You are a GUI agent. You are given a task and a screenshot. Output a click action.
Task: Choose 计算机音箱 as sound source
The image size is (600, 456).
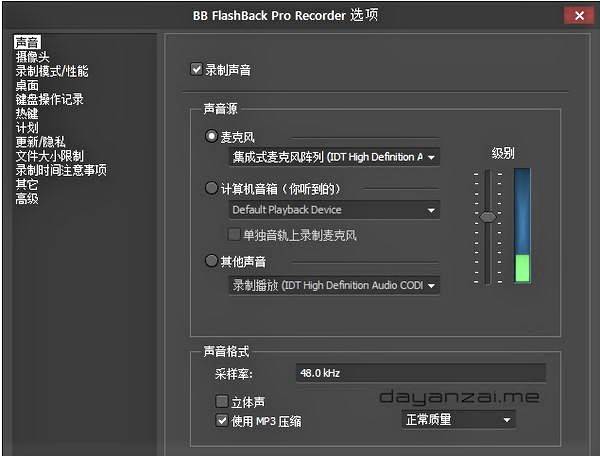coord(211,188)
